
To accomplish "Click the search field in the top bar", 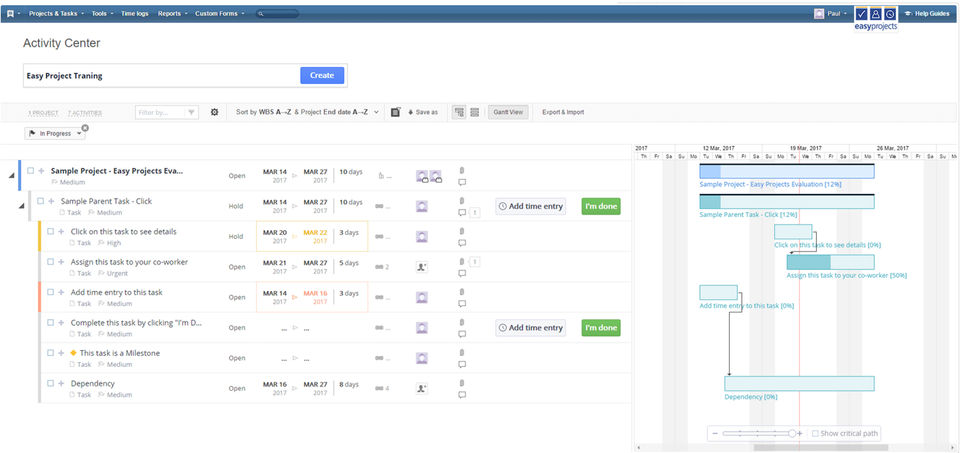I will coord(278,13).
